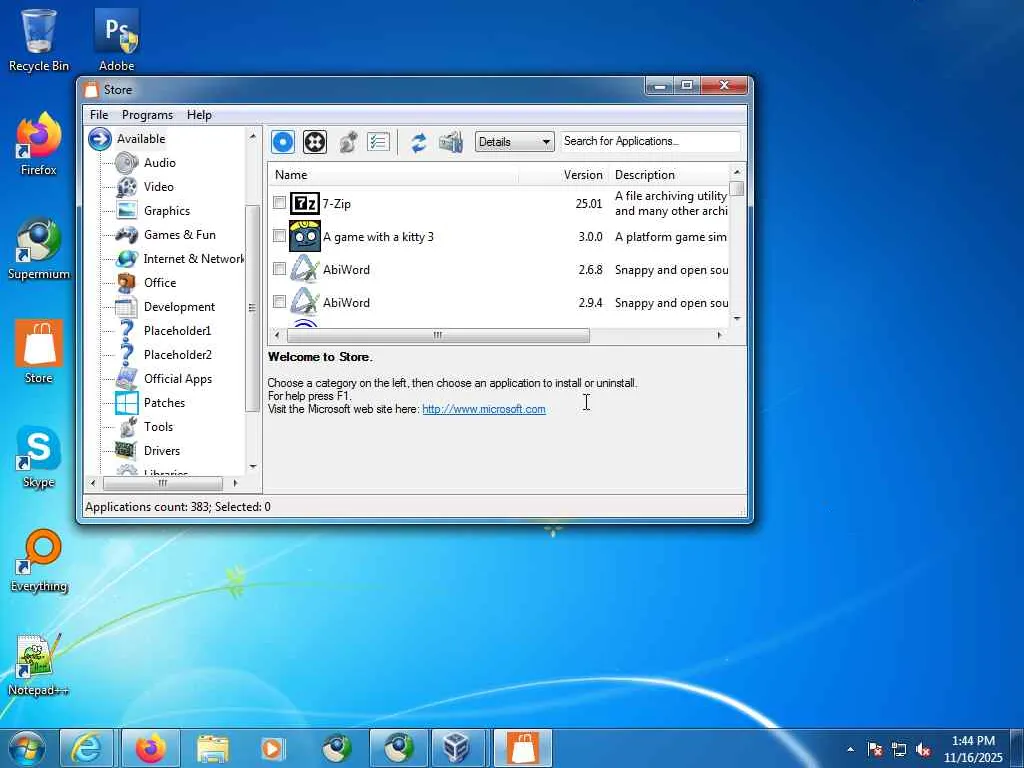Sort the list by the Version column header
1024x768 pixels.
pos(582,175)
